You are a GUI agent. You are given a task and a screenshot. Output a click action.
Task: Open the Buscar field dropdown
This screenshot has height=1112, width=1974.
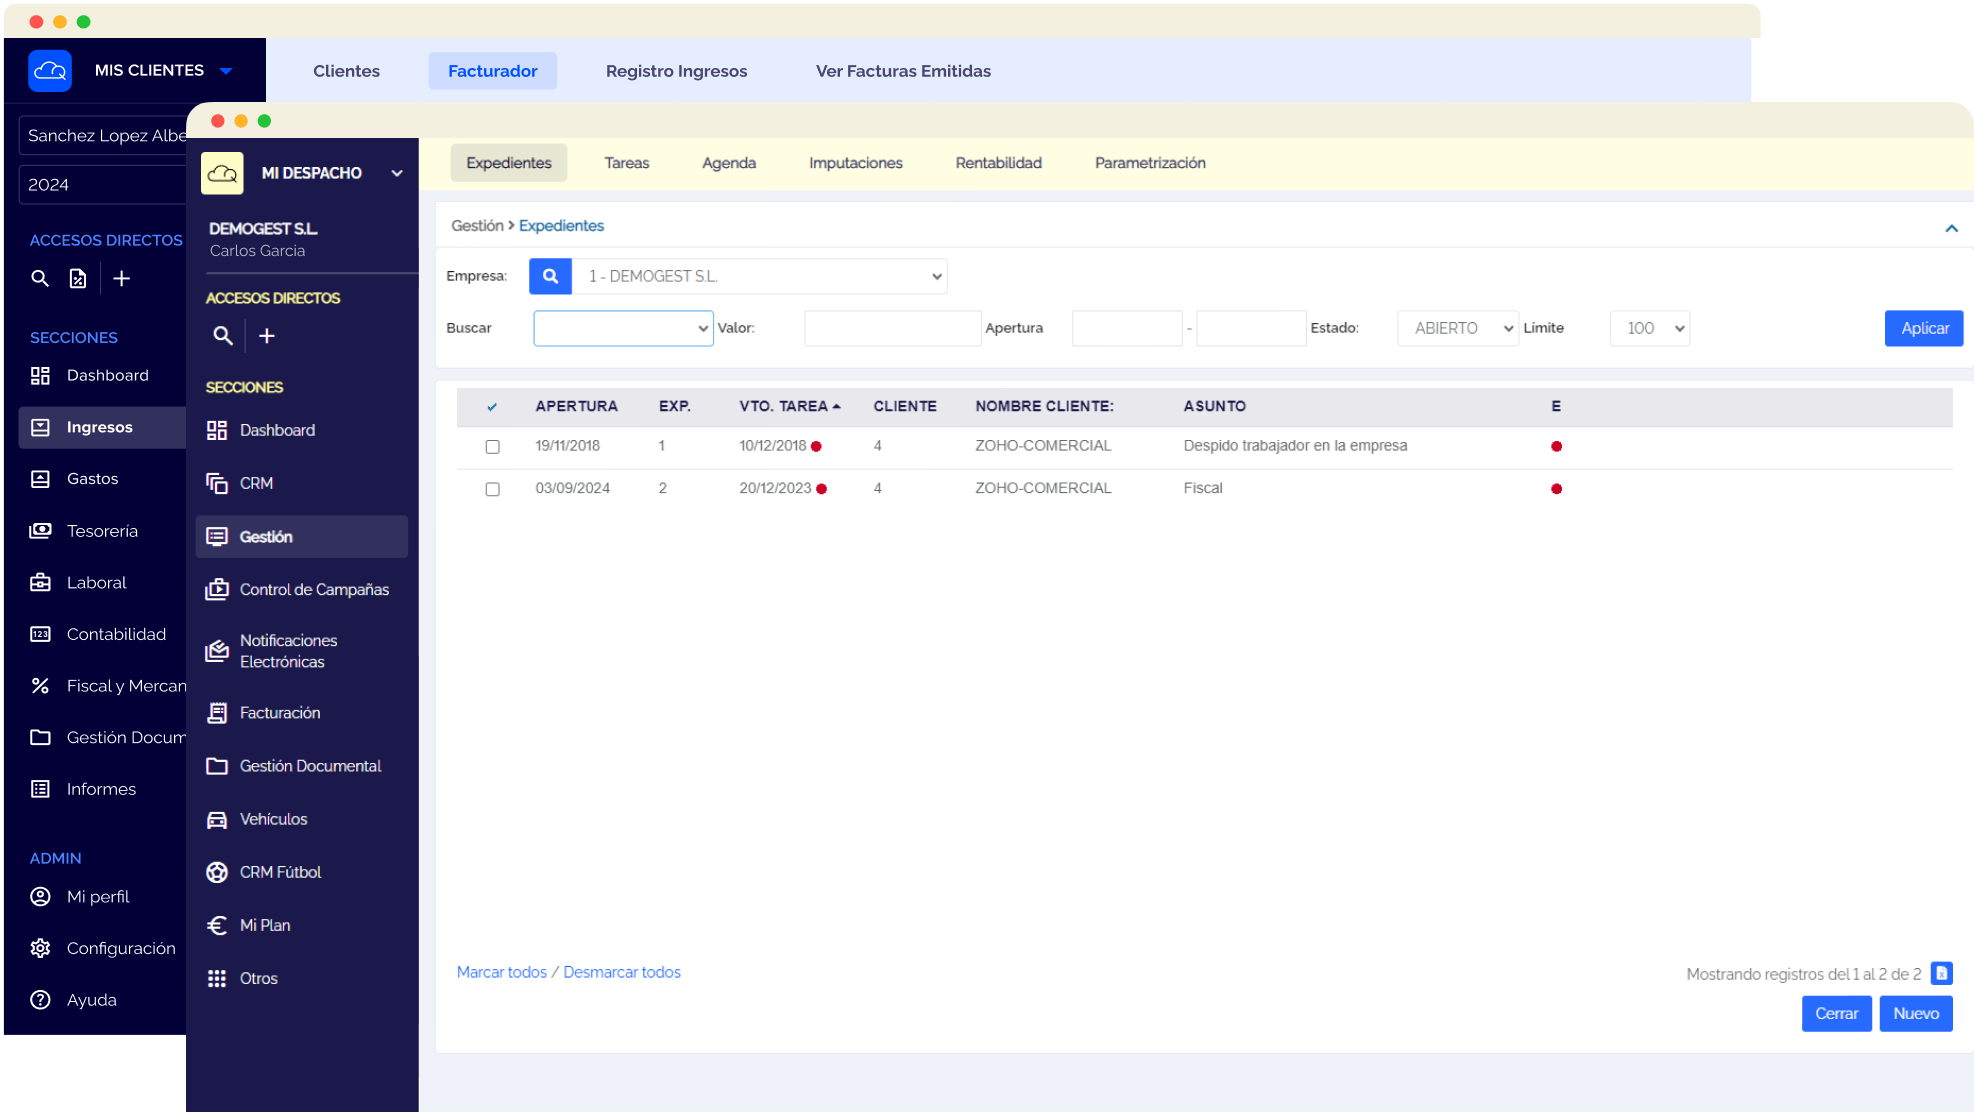coord(623,328)
